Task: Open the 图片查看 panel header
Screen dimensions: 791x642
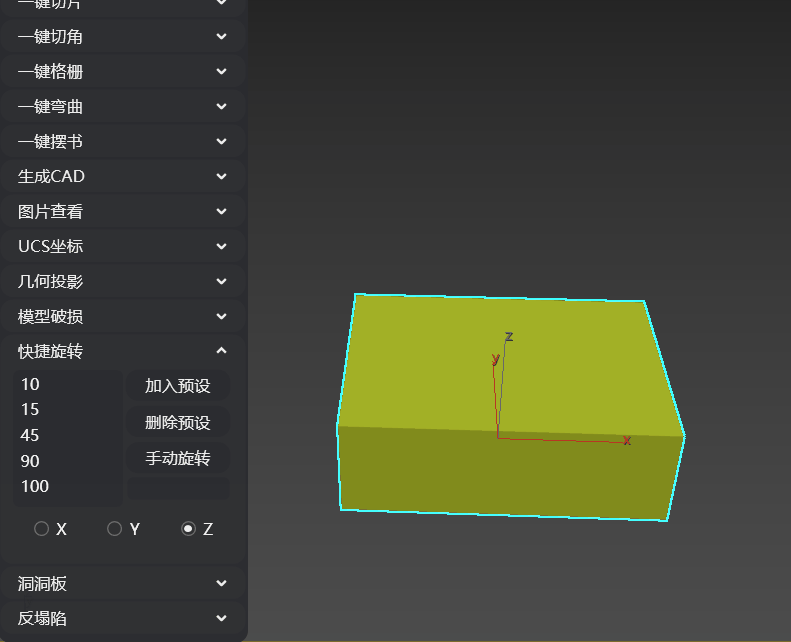Action: click(x=123, y=211)
